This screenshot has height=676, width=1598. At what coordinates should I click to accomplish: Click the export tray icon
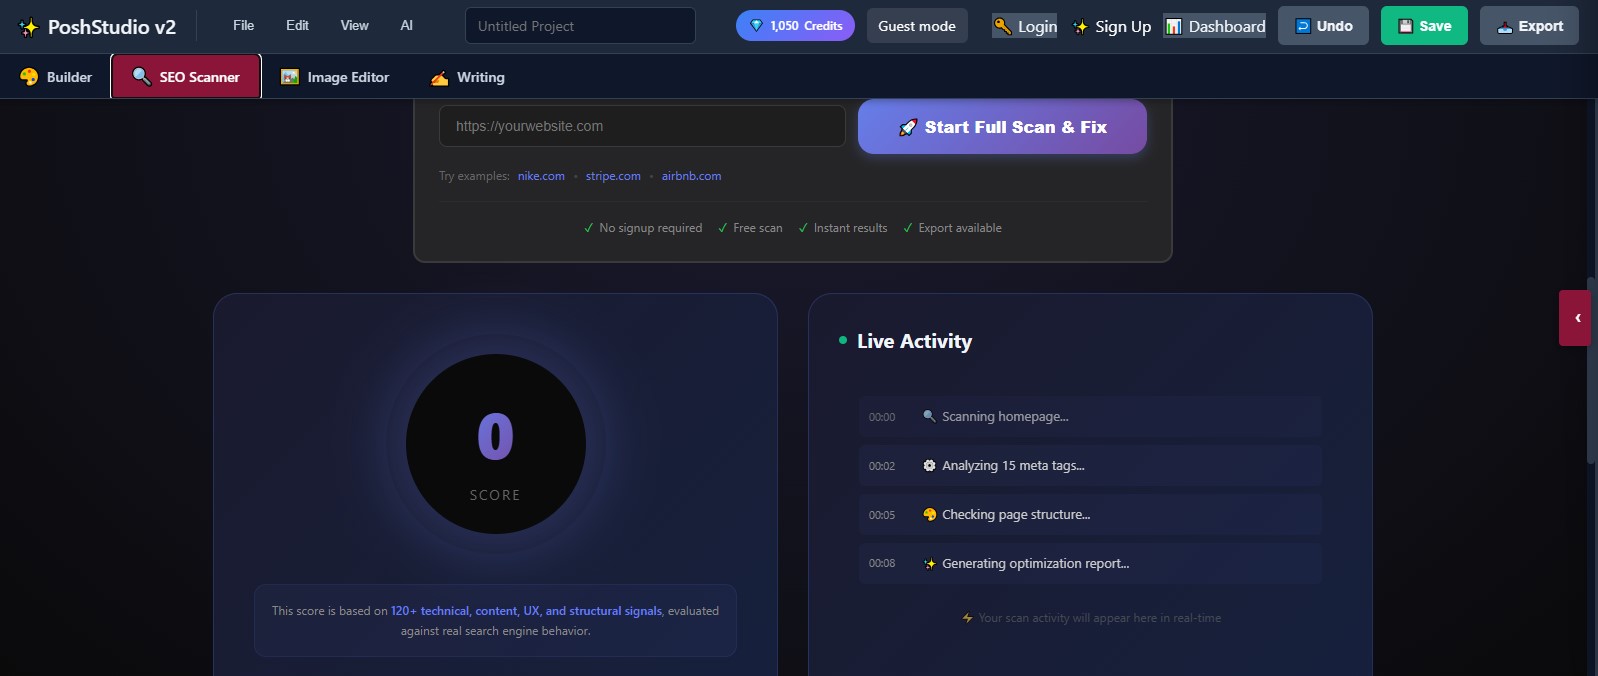pyautogui.click(x=1504, y=27)
